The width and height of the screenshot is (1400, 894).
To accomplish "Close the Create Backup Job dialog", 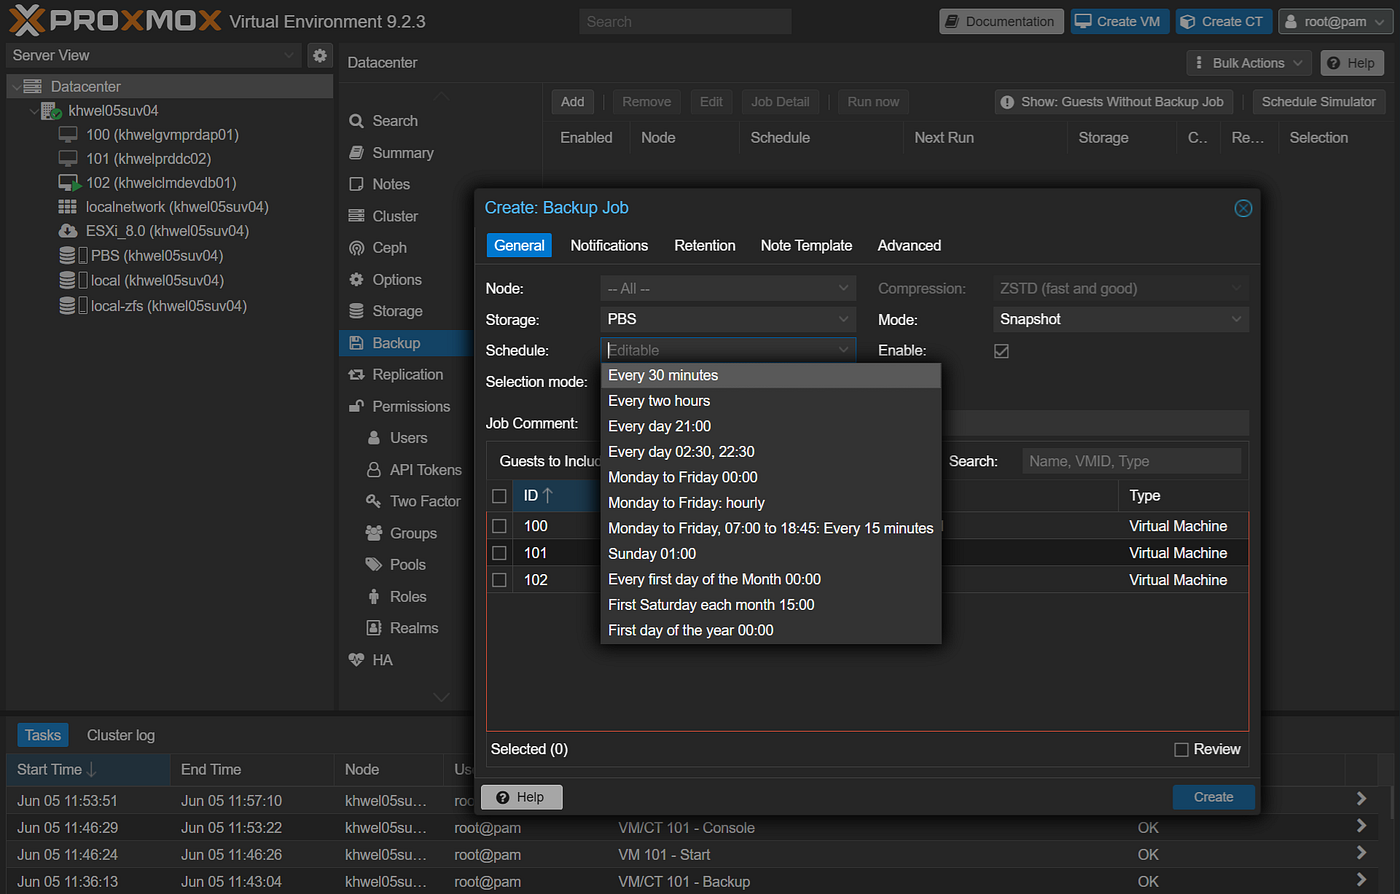I will 1243,208.
